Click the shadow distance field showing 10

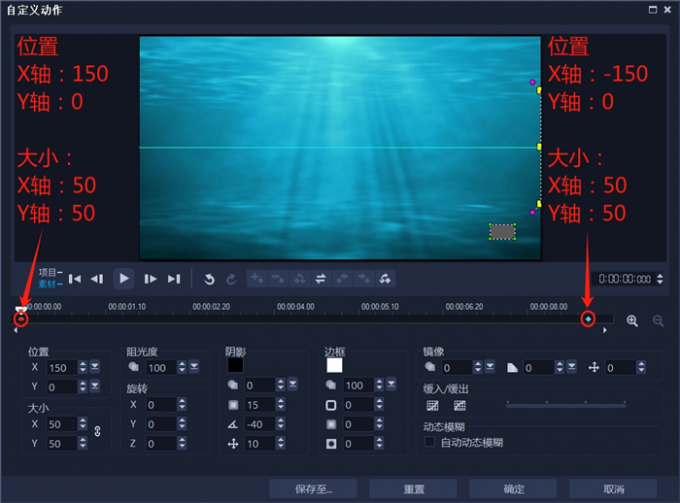[260, 443]
